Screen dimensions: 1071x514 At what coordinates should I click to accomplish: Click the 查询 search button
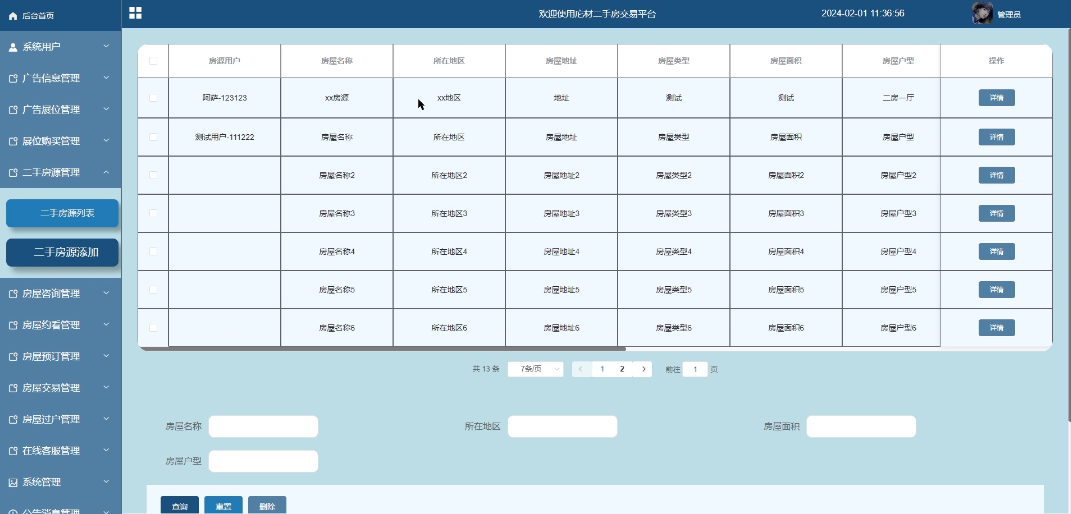click(x=180, y=506)
